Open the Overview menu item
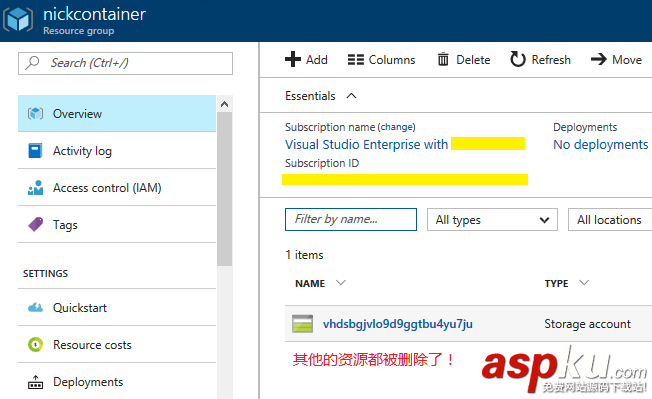 (x=117, y=113)
